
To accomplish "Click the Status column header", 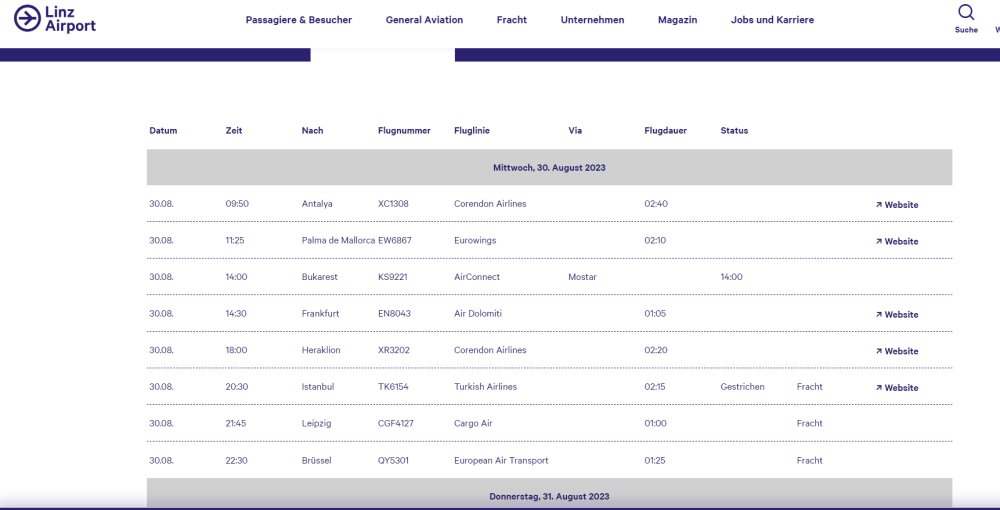I will [734, 131].
